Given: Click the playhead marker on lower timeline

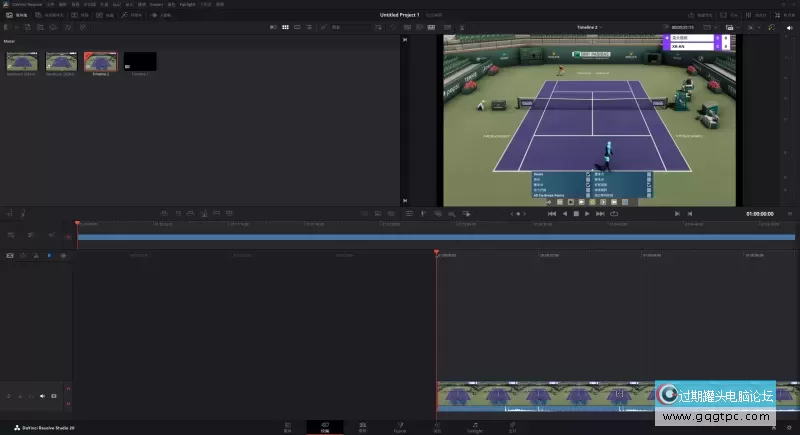Looking at the screenshot, I should (x=436, y=252).
